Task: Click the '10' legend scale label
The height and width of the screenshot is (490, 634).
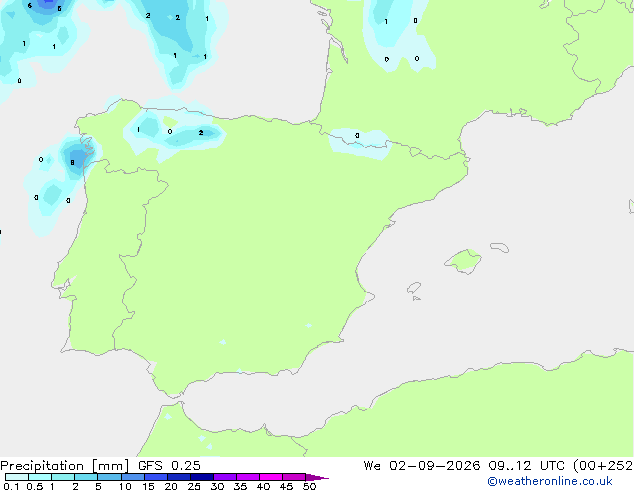Action: click(125, 486)
